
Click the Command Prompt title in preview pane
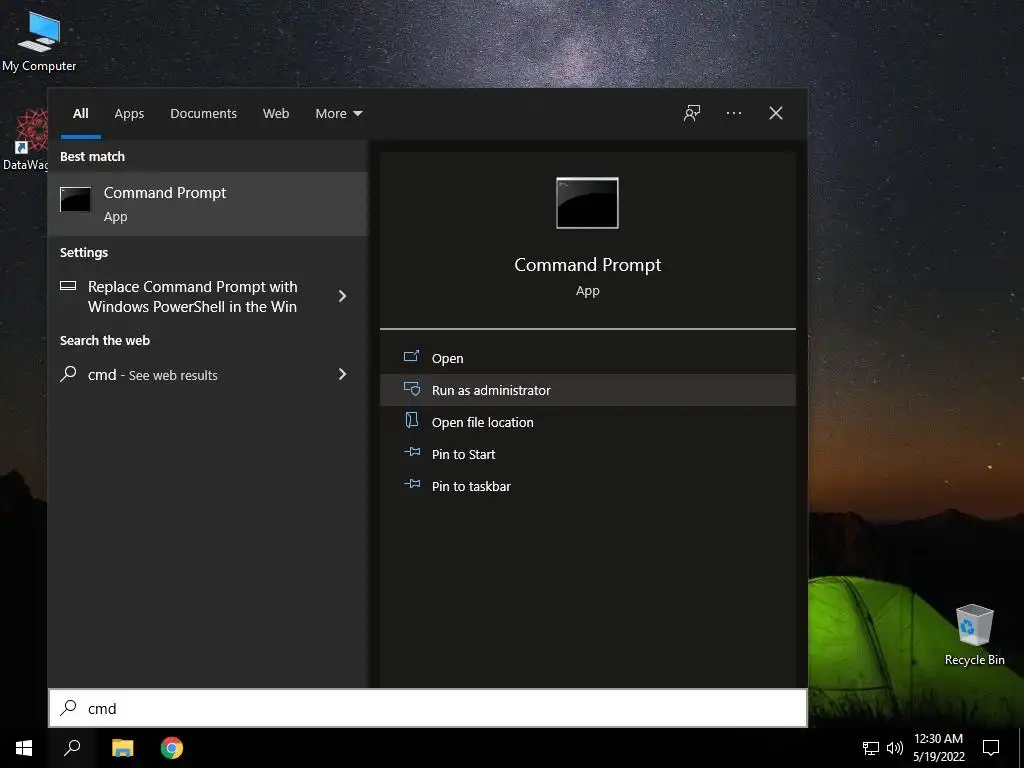click(587, 264)
